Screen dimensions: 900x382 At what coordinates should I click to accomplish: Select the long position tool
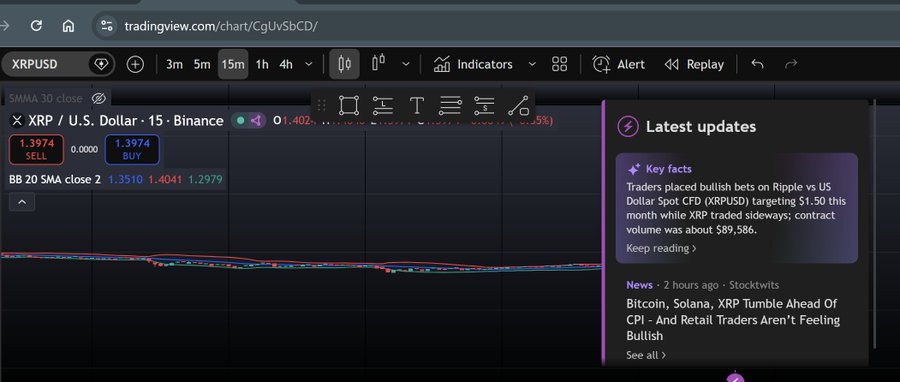pyautogui.click(x=383, y=106)
